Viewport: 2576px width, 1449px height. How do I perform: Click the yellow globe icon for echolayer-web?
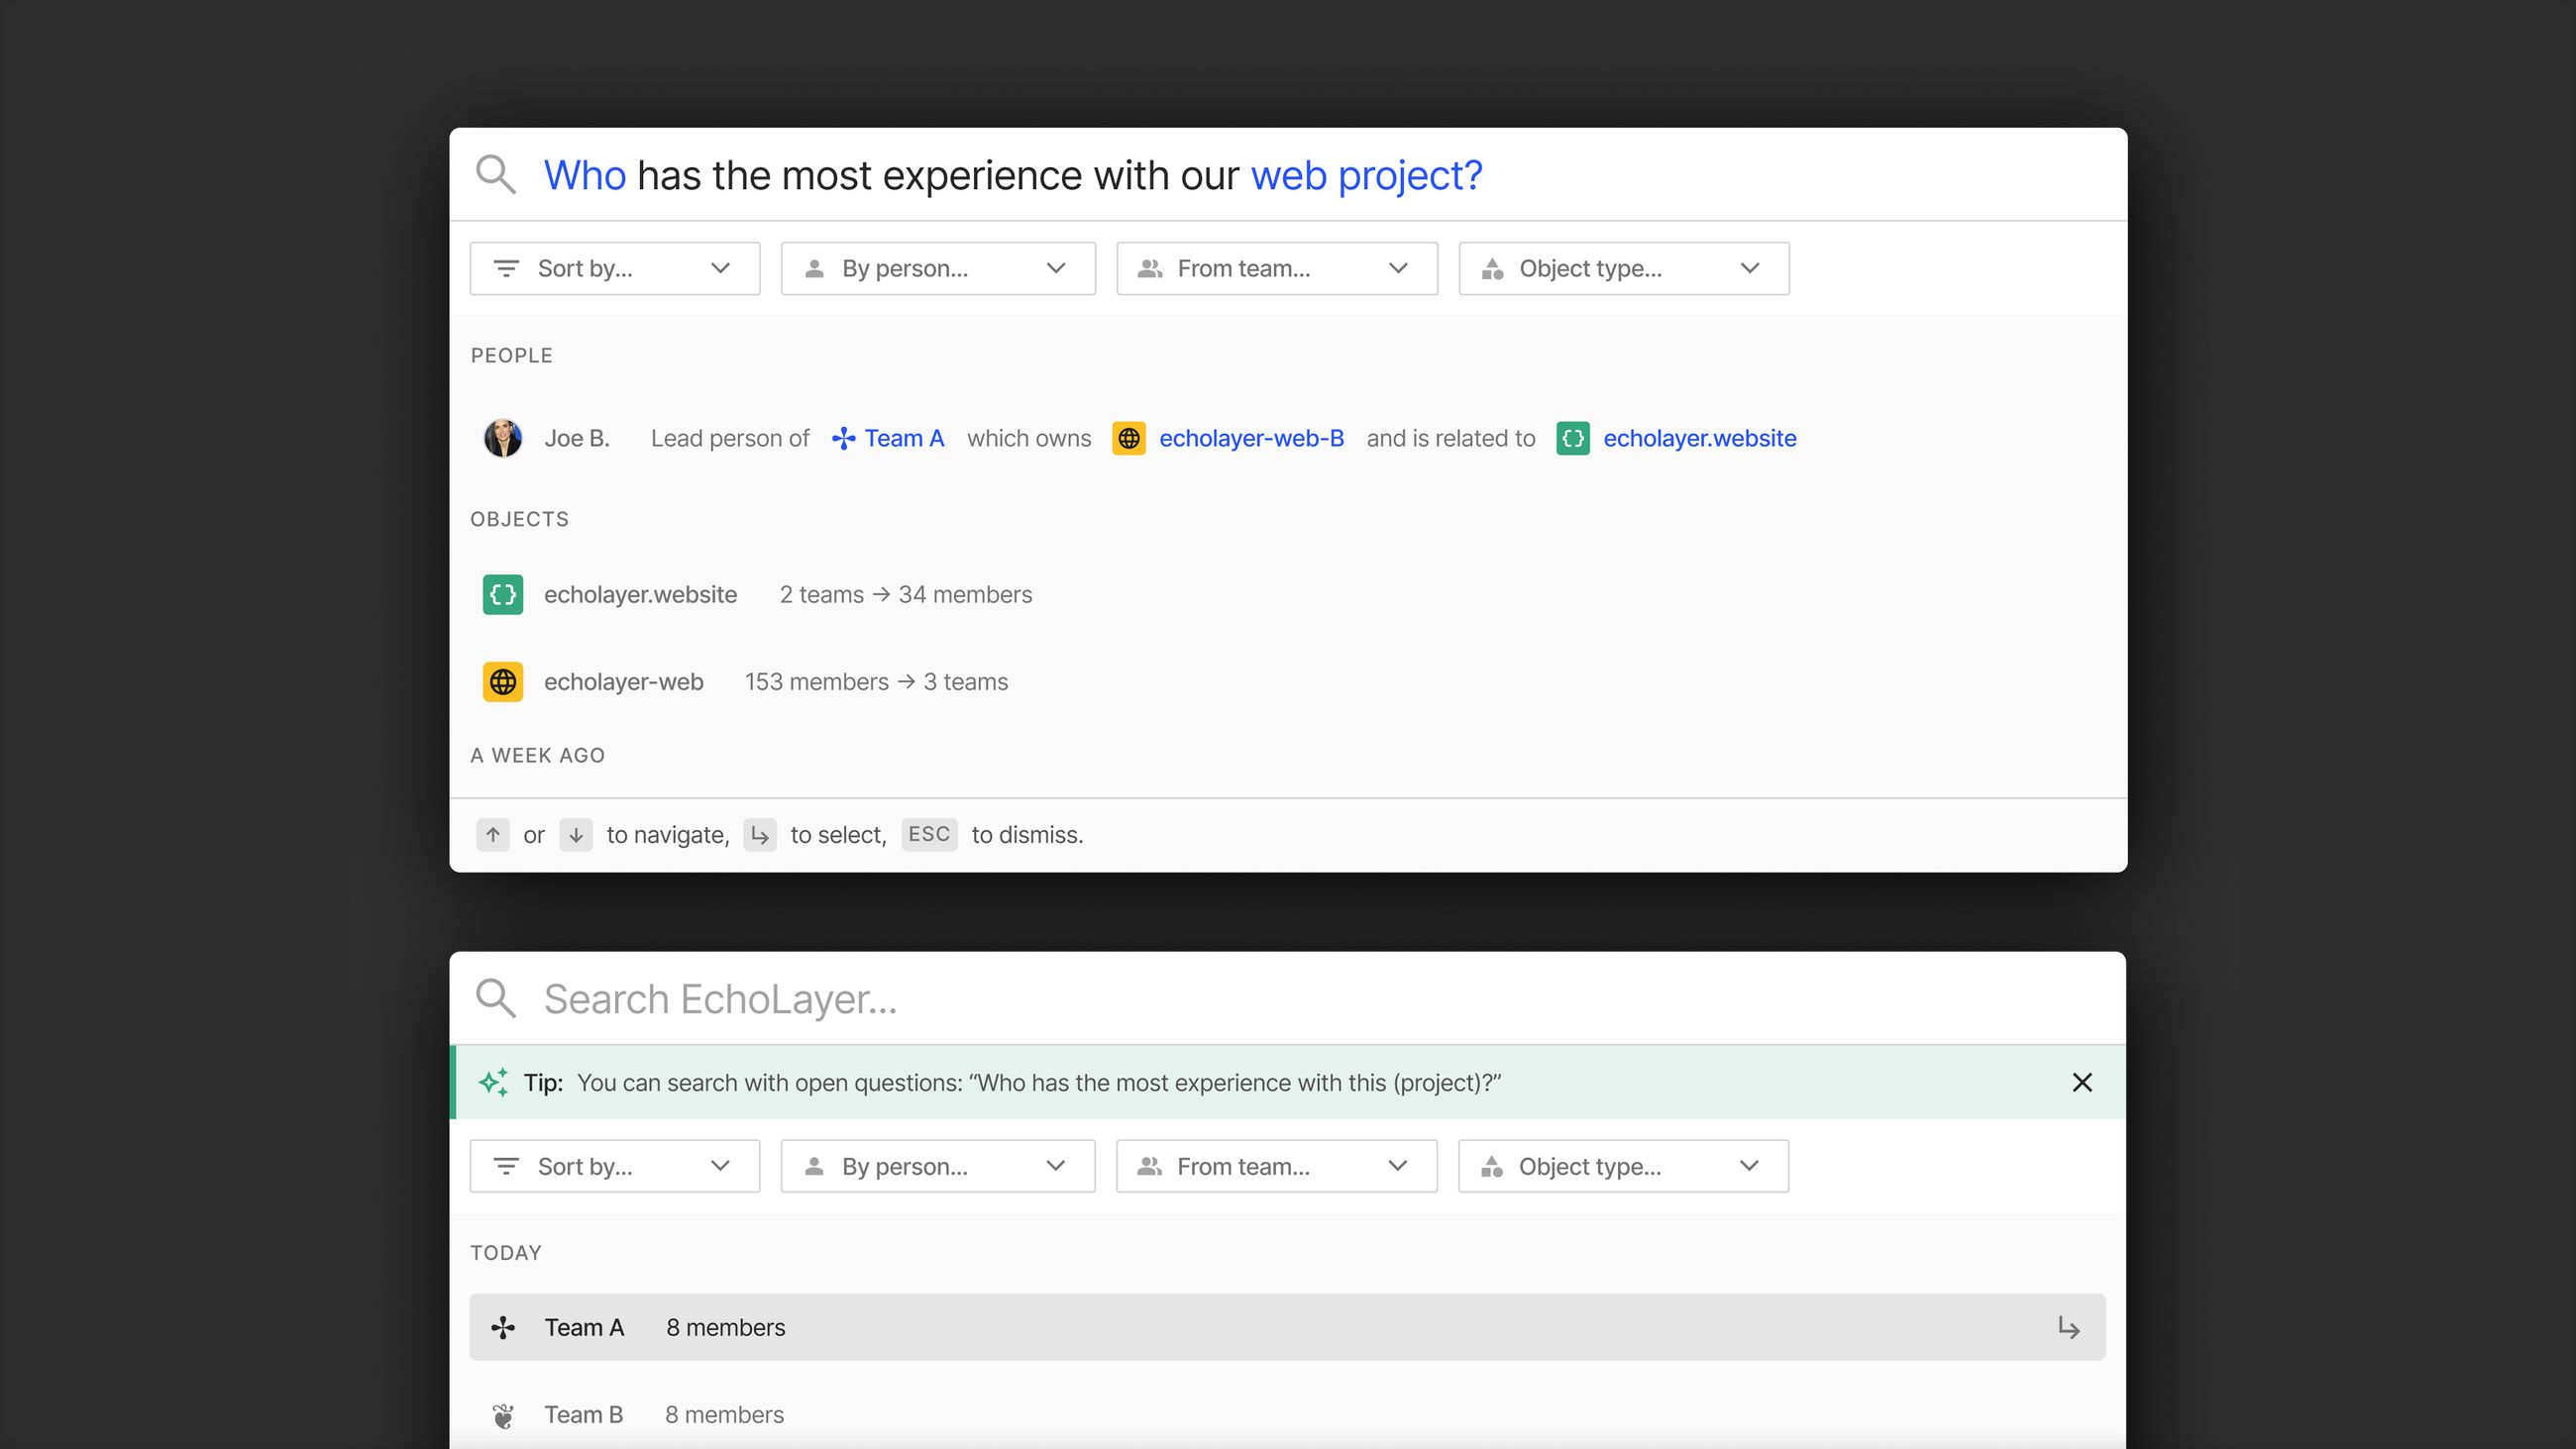pyautogui.click(x=502, y=682)
